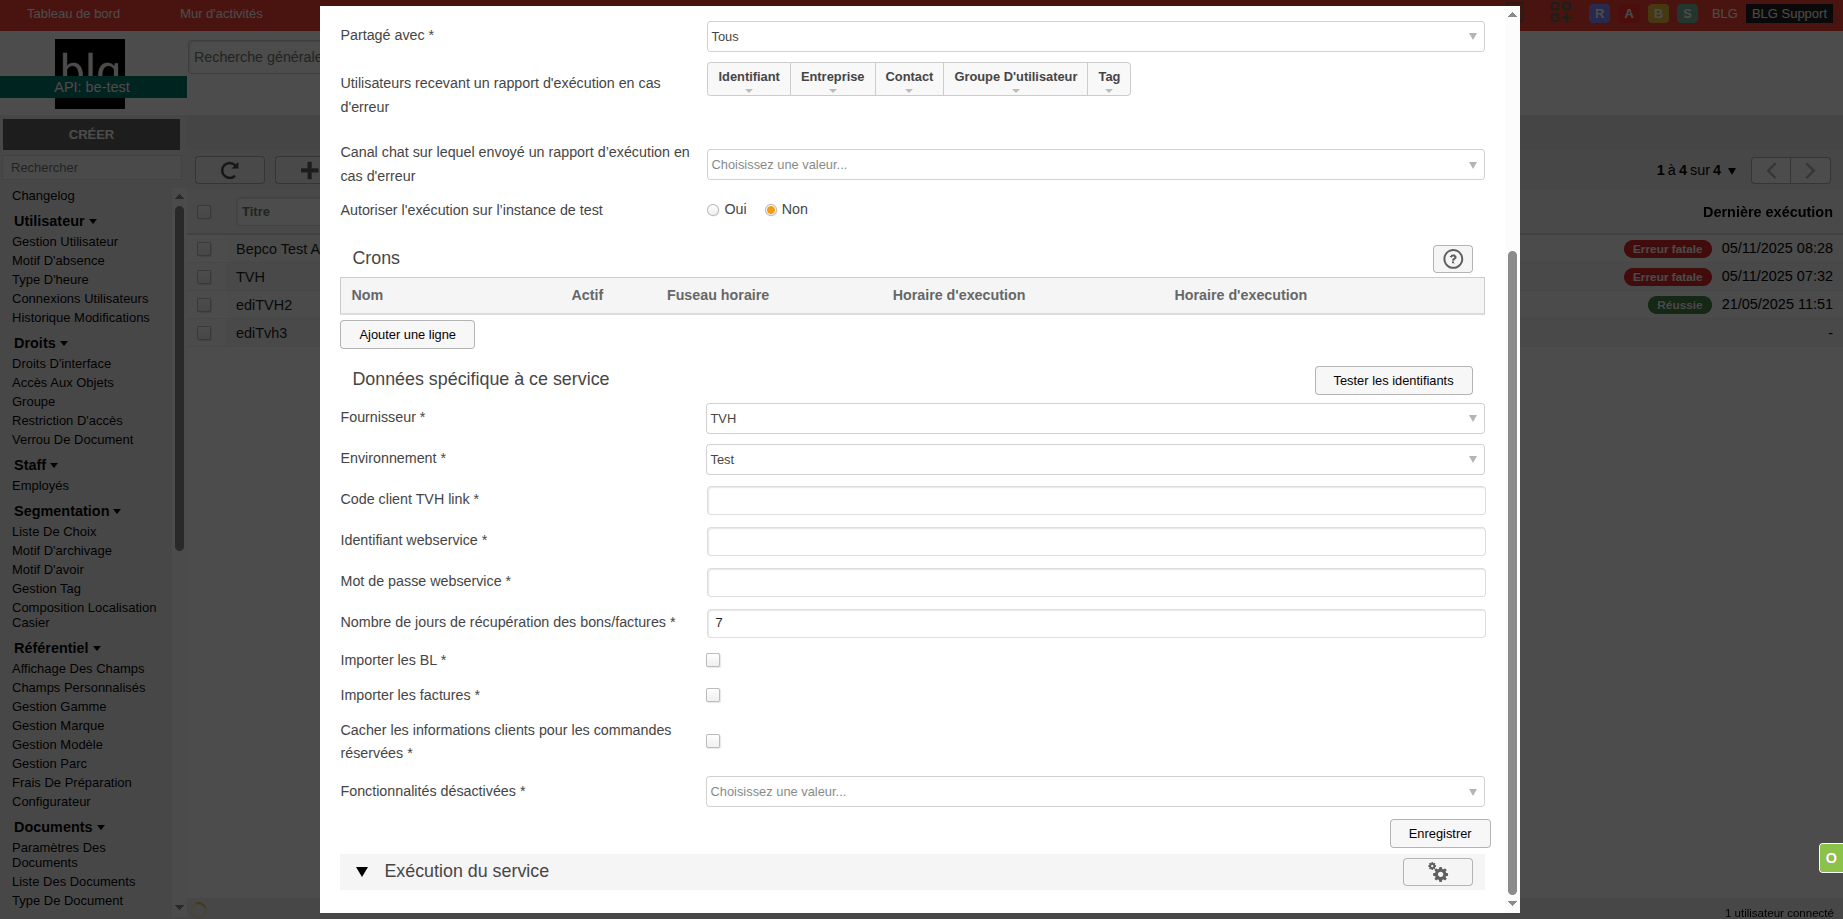Click the next page arrow icon
This screenshot has width=1843, height=919.
(1809, 170)
